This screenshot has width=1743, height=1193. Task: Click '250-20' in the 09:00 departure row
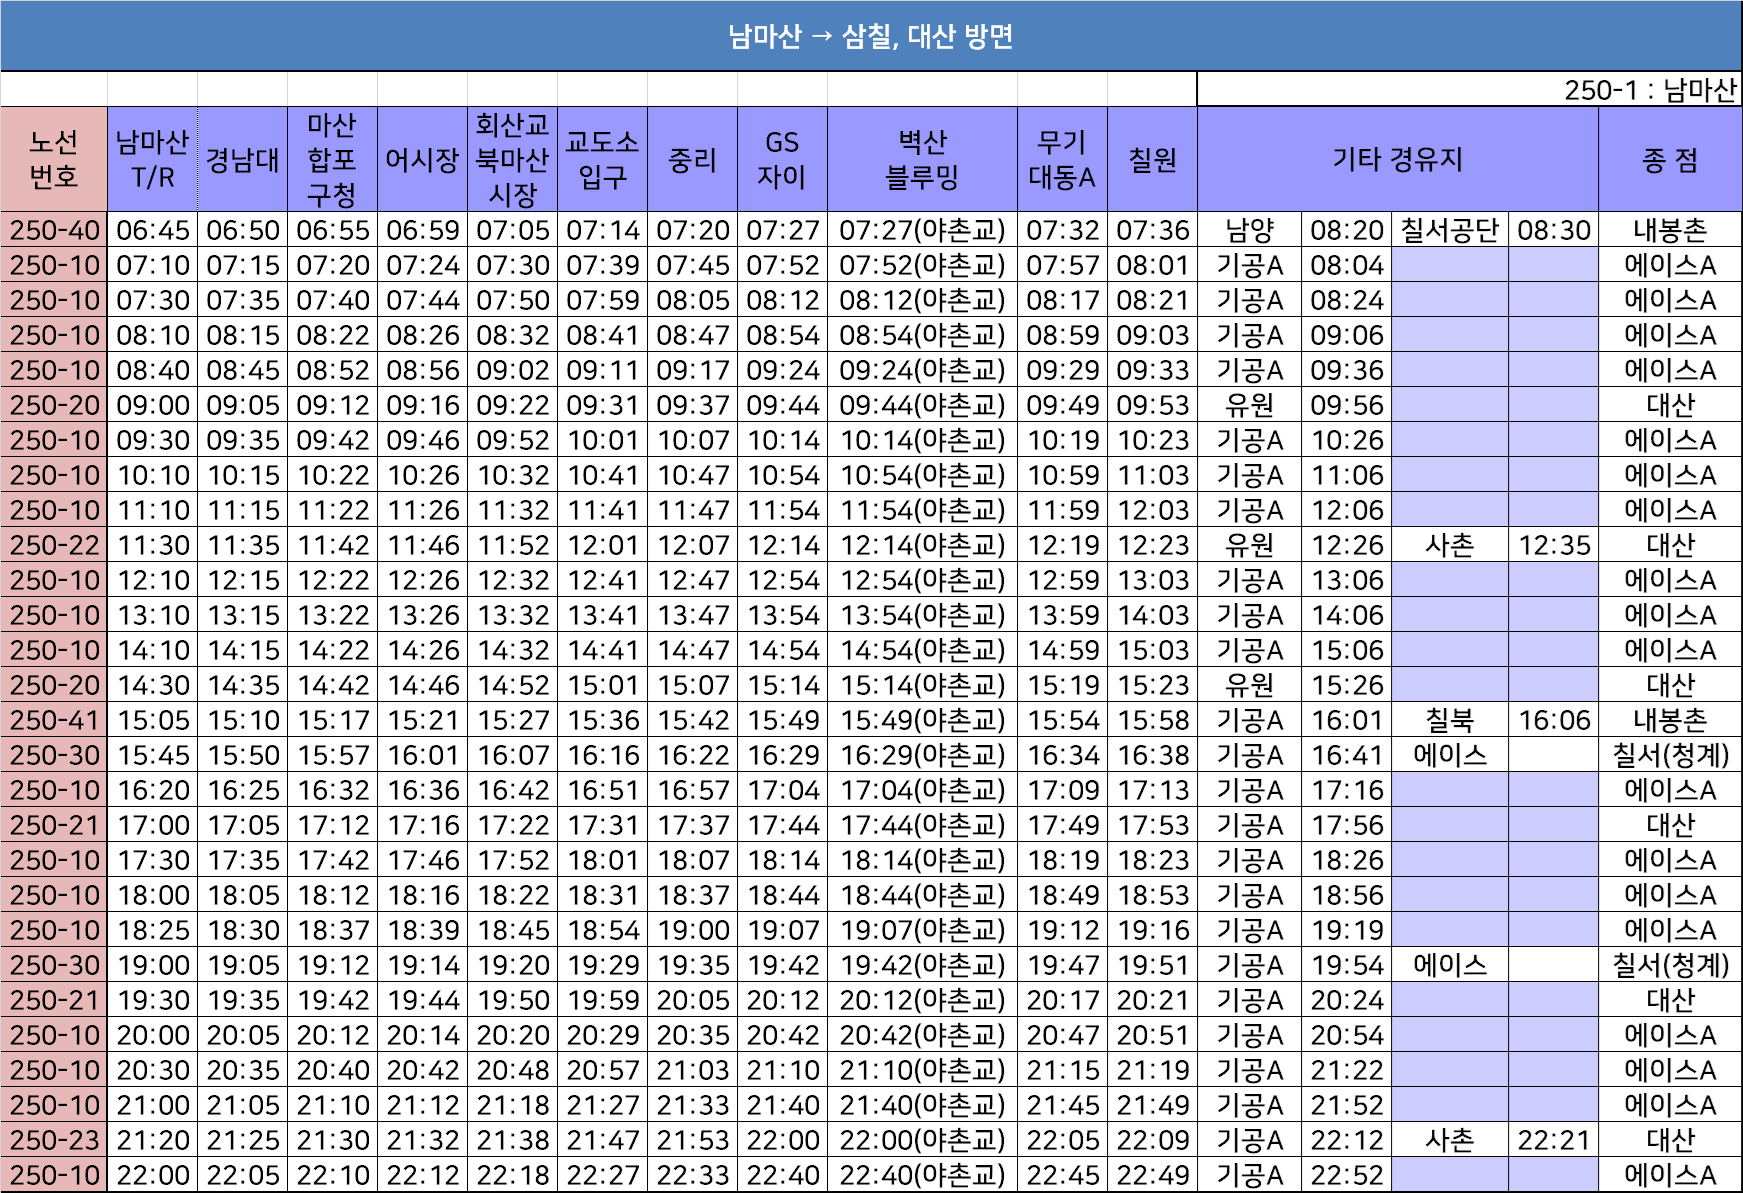[x=54, y=405]
